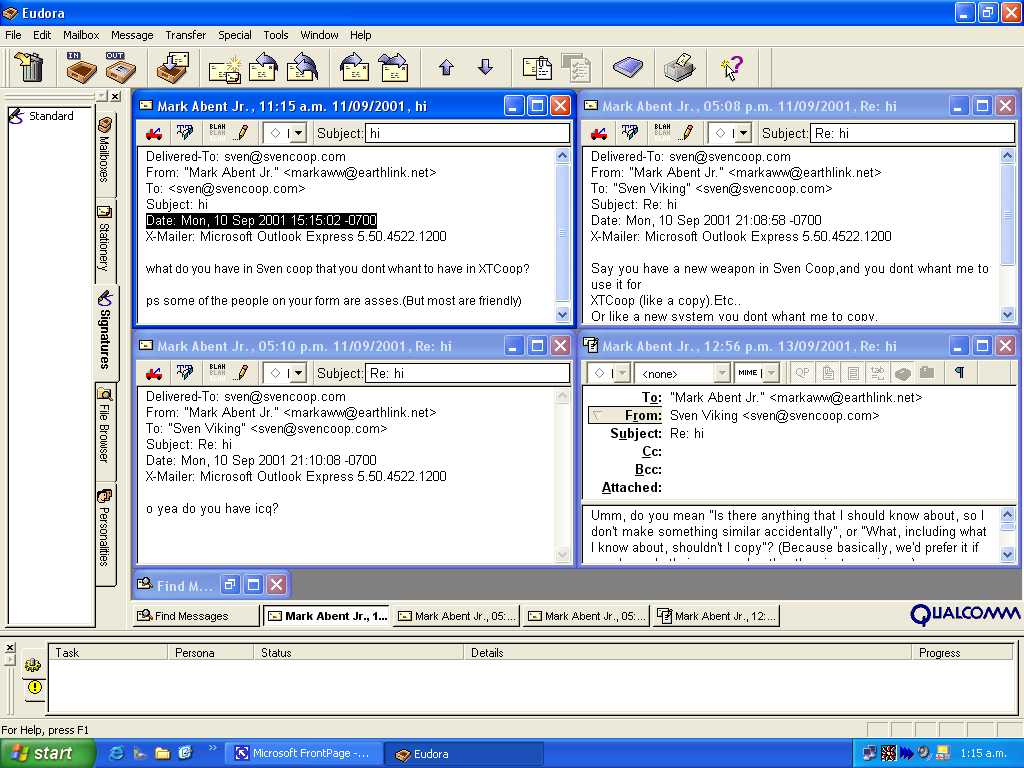
Task: Click the New Message toolbar icon
Action: point(225,69)
